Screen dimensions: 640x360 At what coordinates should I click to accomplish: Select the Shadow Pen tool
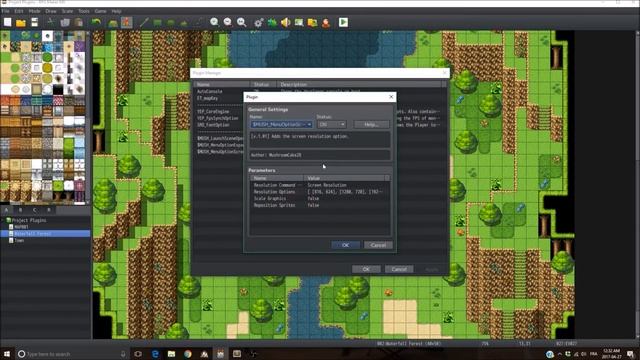[x=198, y=22]
